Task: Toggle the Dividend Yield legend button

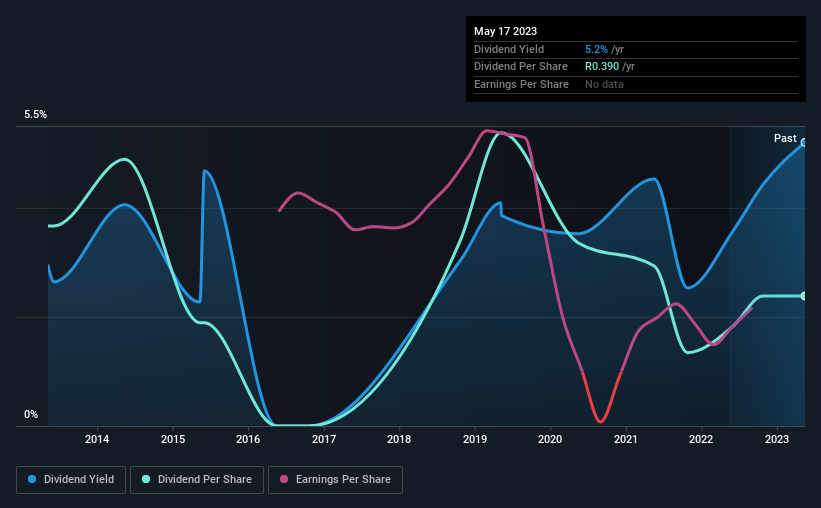Action: point(71,480)
